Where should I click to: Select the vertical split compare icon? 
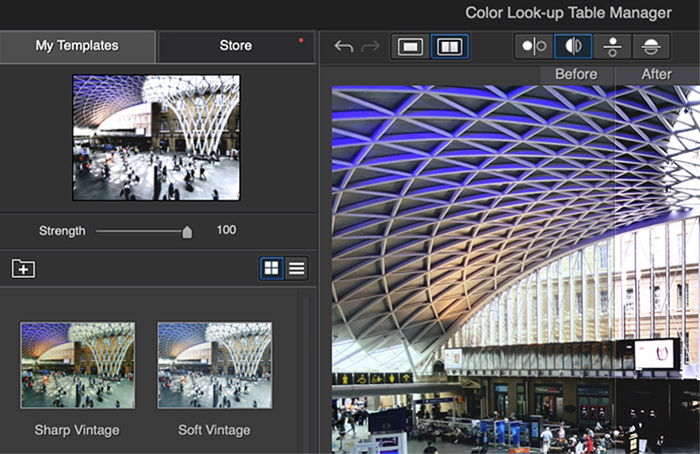[x=573, y=46]
